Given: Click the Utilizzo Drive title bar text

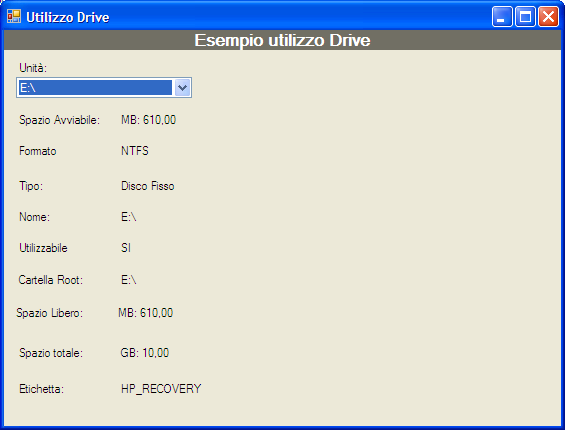Looking at the screenshot, I should [68, 17].
